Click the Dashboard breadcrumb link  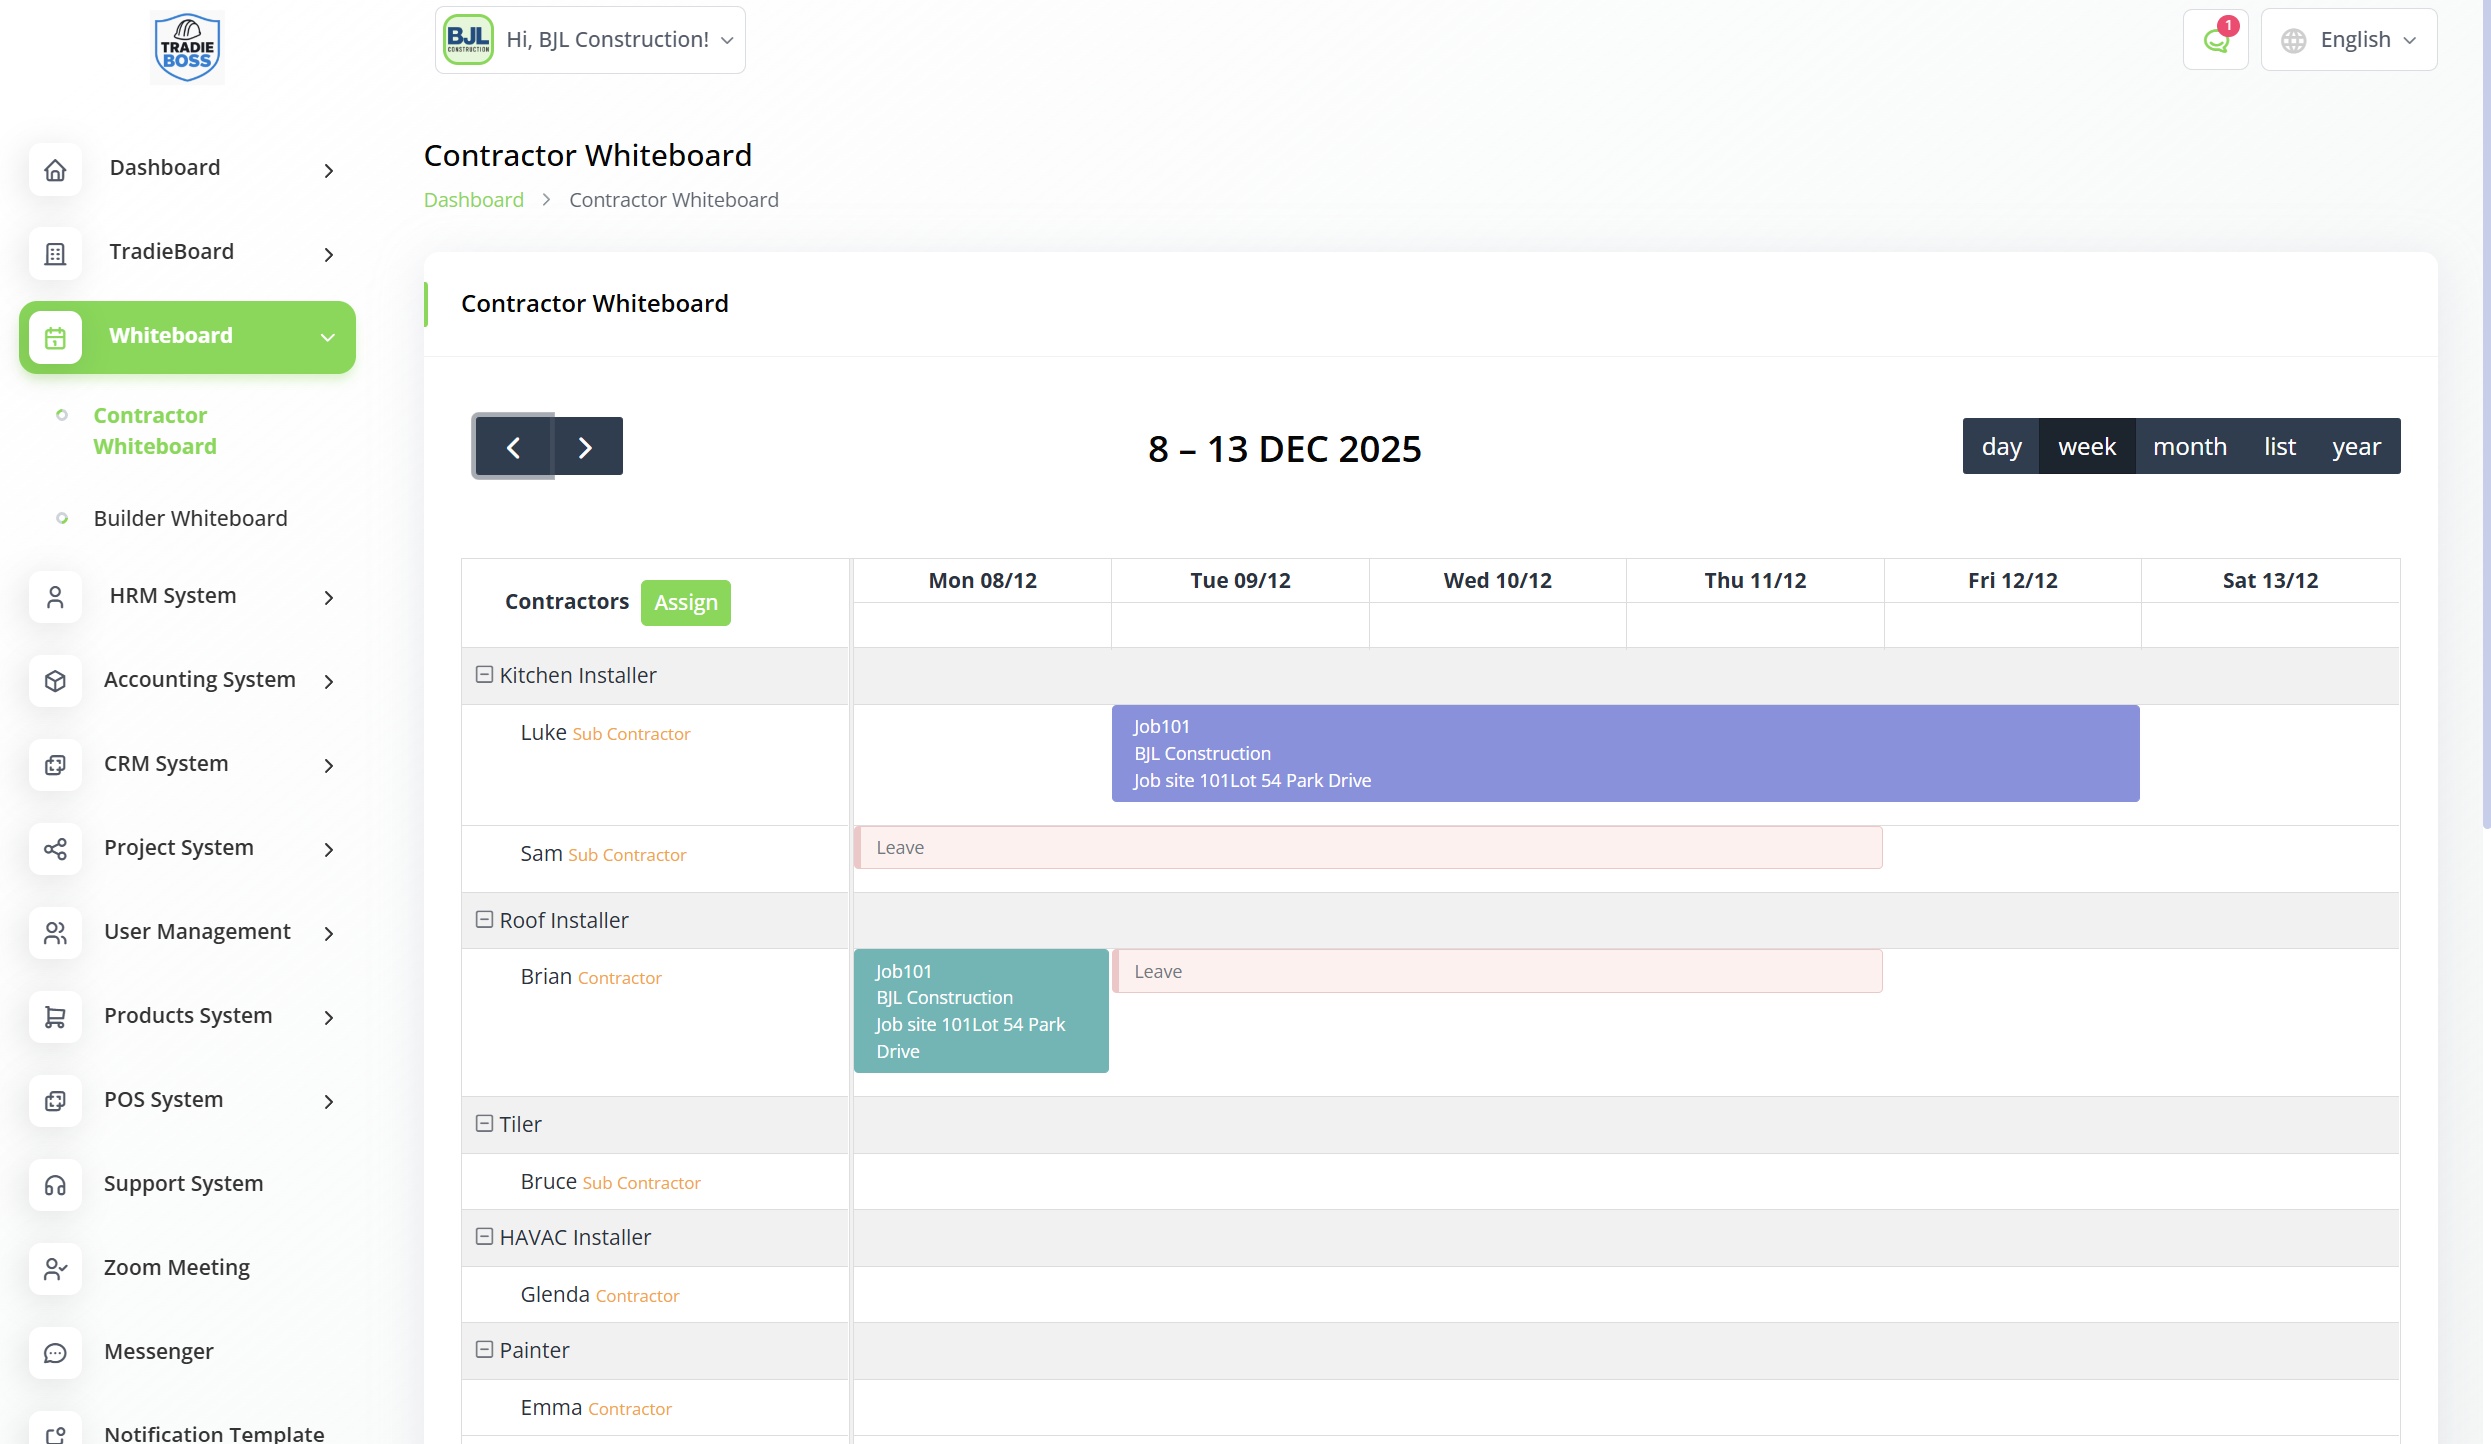pyautogui.click(x=473, y=200)
